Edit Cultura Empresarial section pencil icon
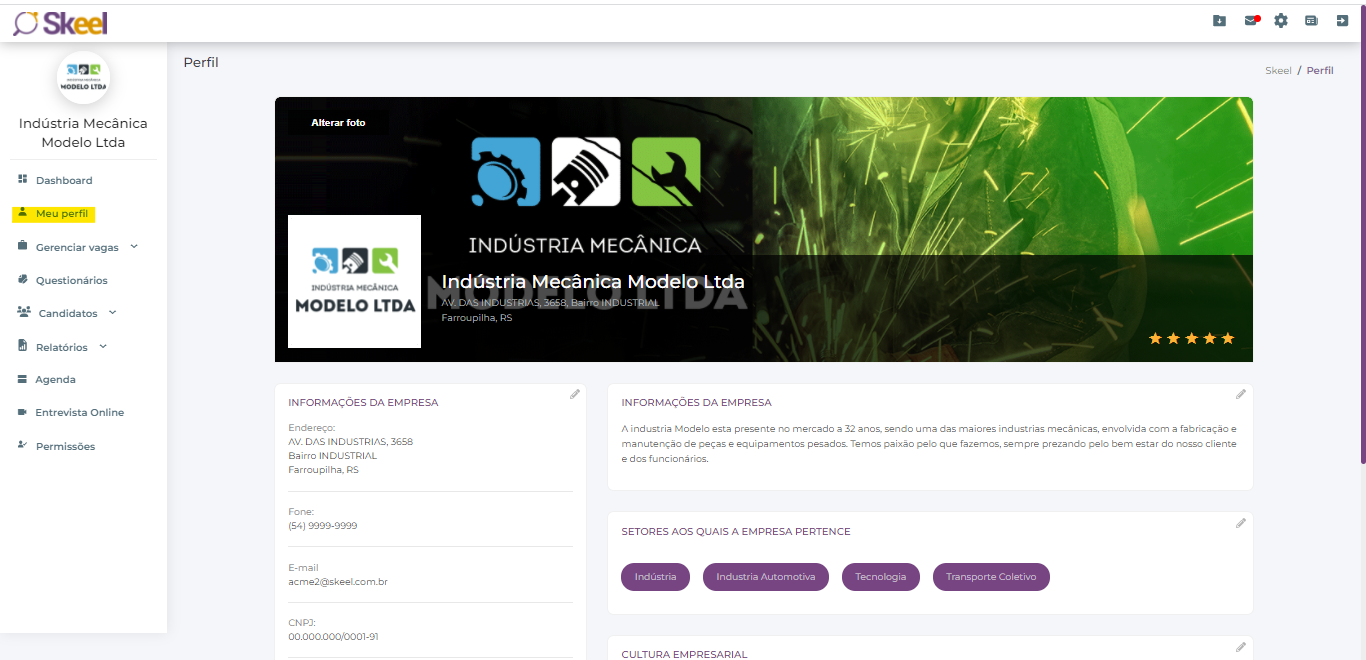Image resolution: width=1366 pixels, height=660 pixels. point(1241,647)
